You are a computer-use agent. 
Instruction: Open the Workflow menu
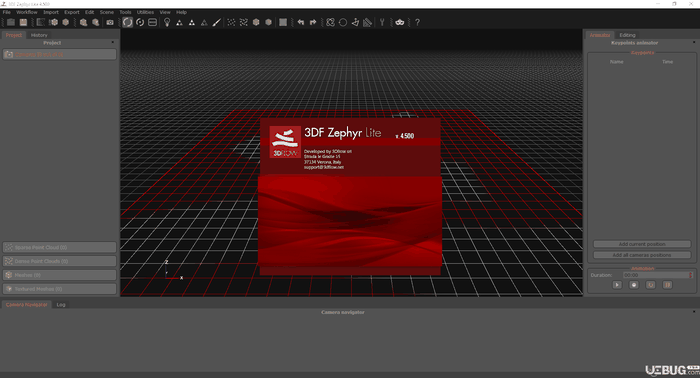(x=27, y=12)
